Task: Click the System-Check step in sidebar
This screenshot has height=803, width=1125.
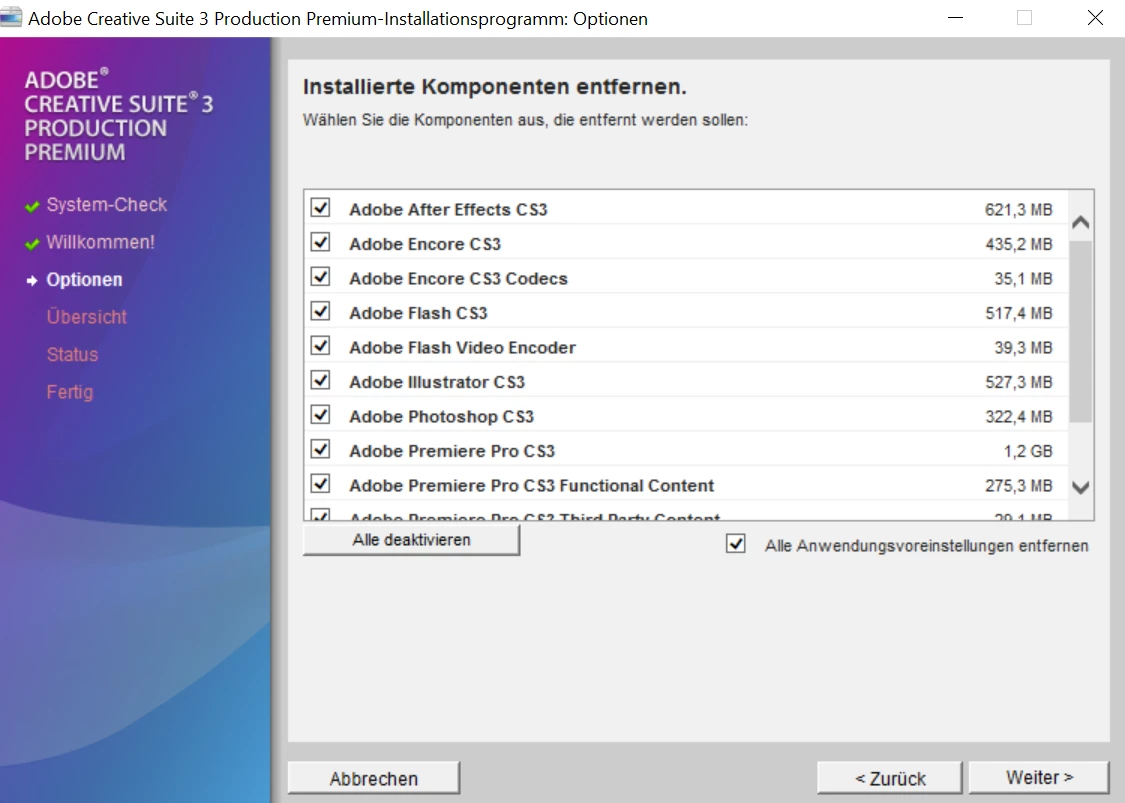Action: pyautogui.click(x=107, y=205)
